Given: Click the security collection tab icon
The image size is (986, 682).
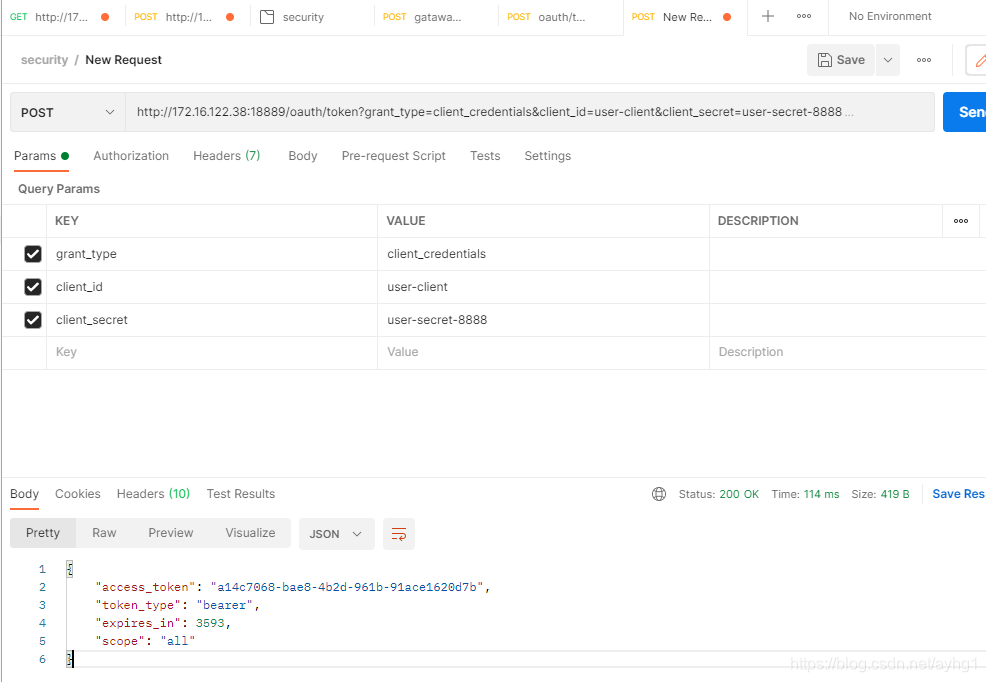Looking at the screenshot, I should pos(267,17).
